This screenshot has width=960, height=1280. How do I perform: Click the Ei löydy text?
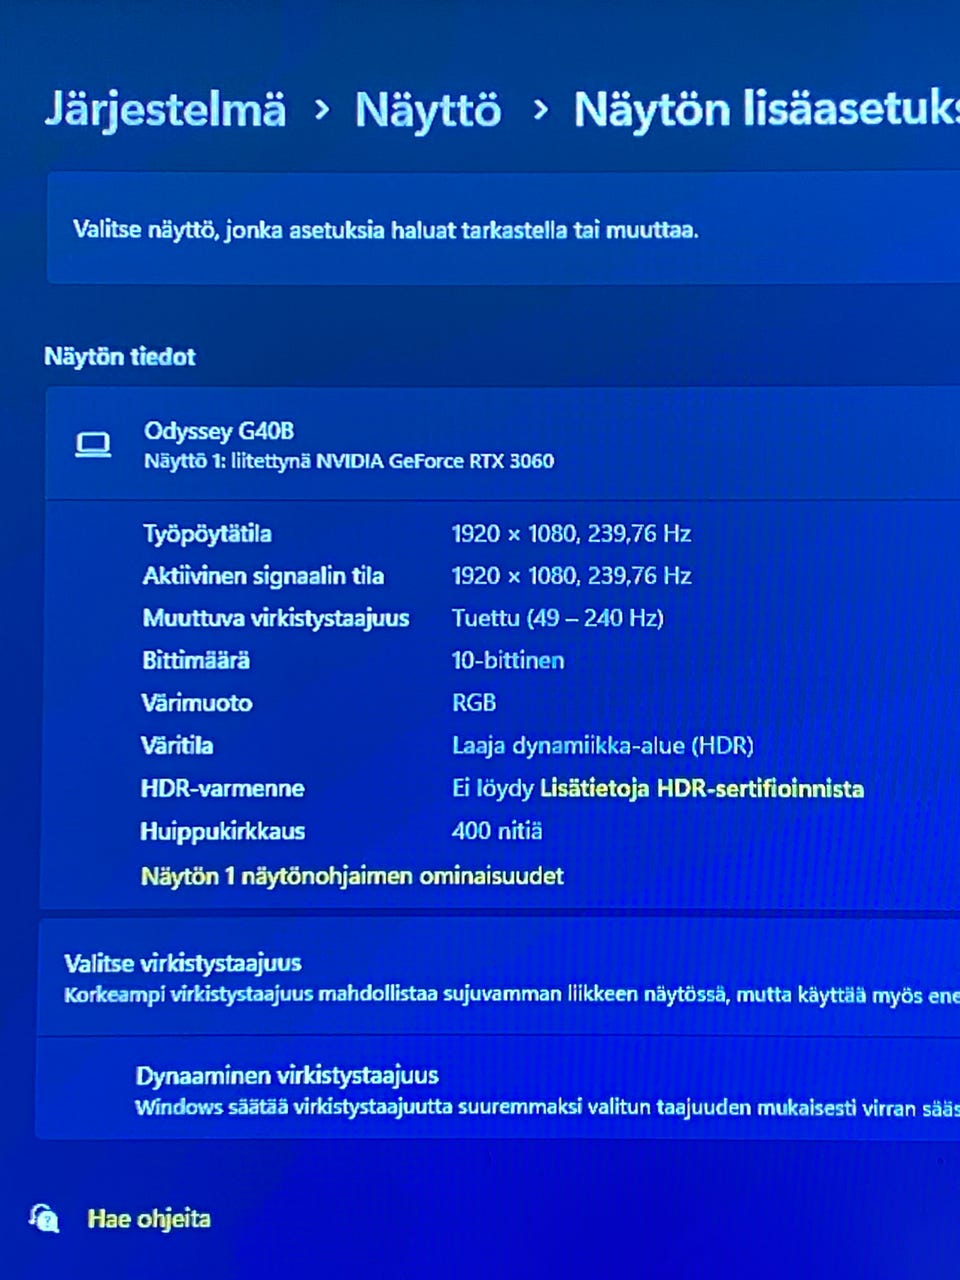[492, 788]
